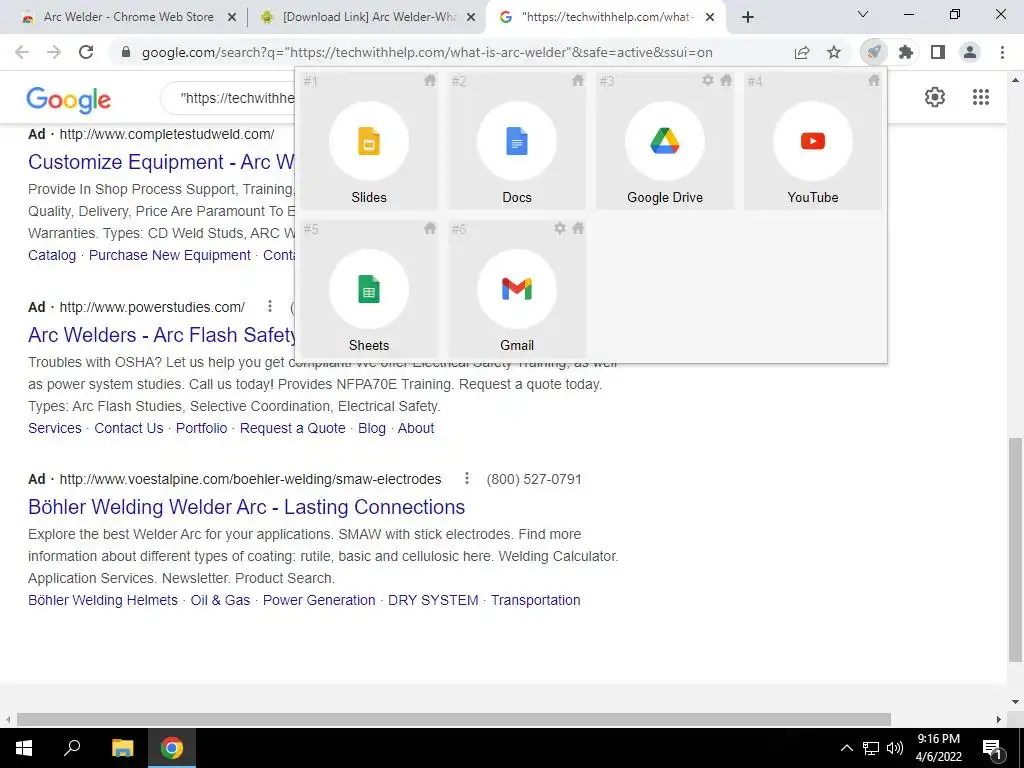Open the Contact Us sitelink
Screen dimensions: 1024x768
(x=129, y=428)
